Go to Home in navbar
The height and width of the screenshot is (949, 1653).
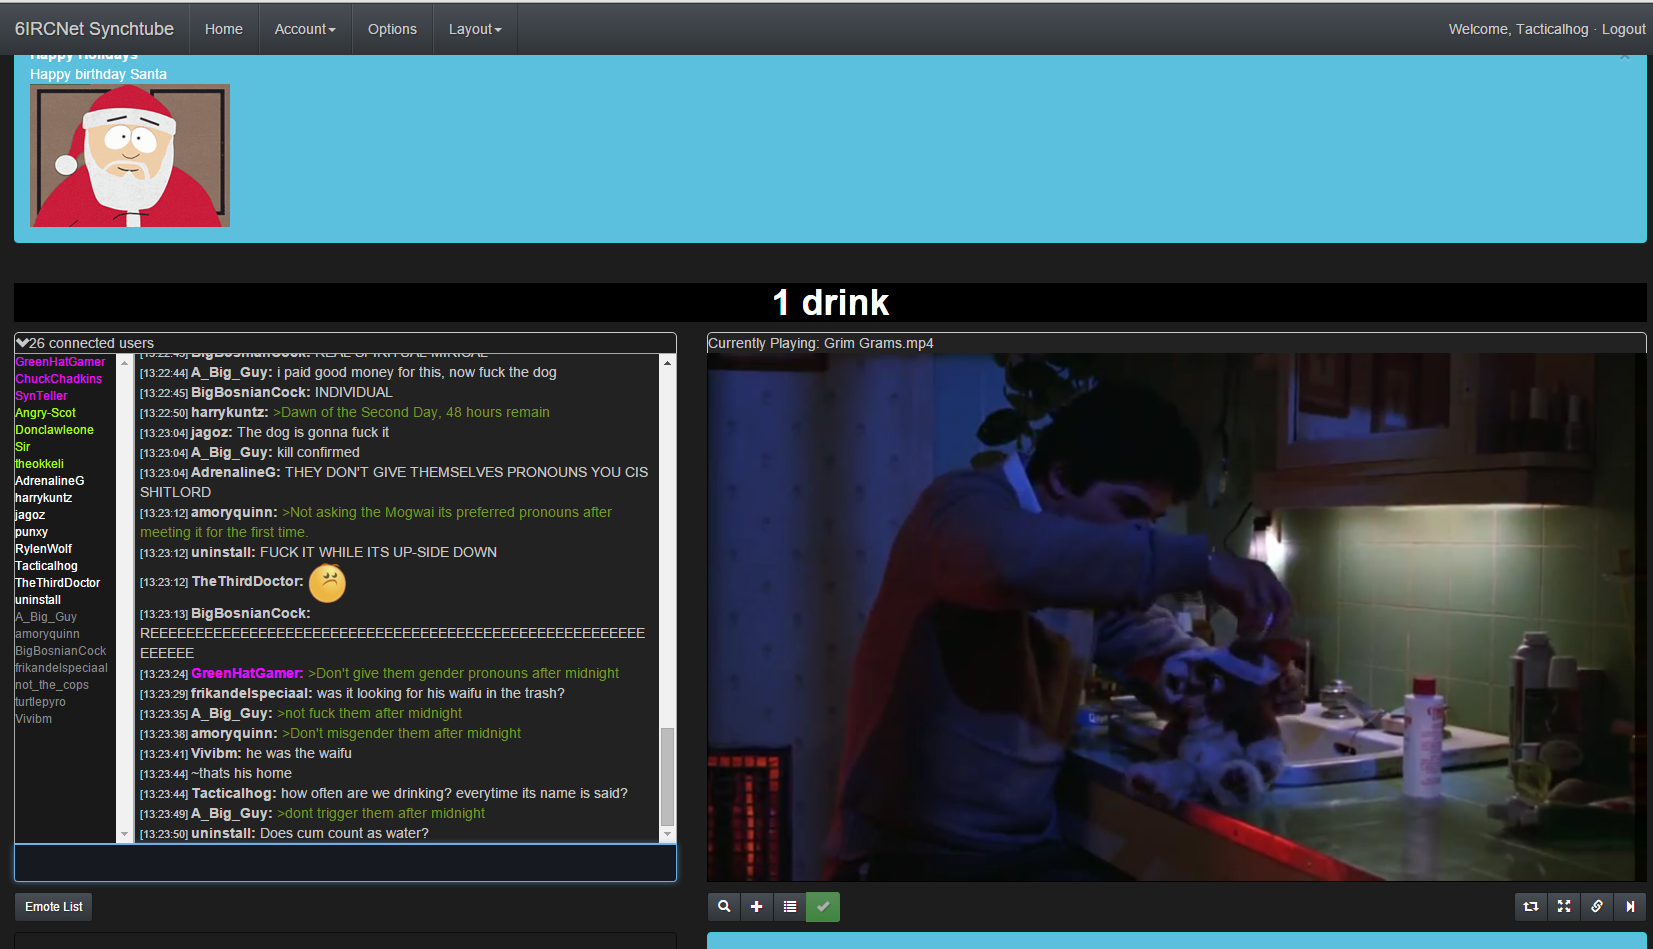coord(224,29)
